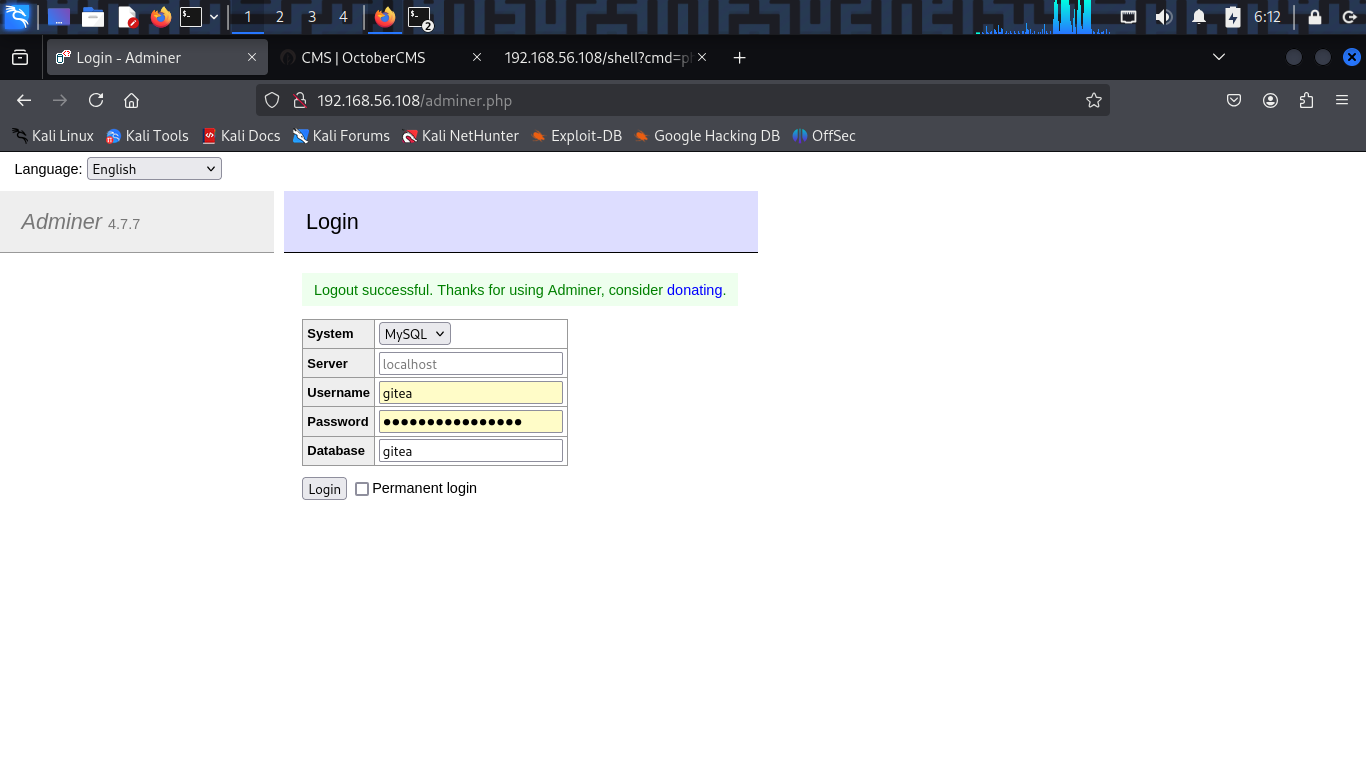Click the Login button

pyautogui.click(x=324, y=489)
